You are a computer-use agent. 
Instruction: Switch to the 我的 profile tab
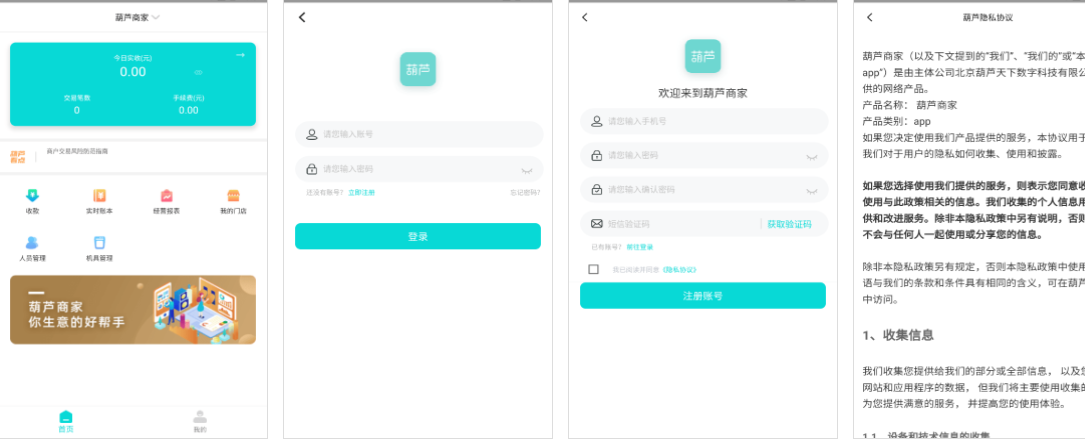pos(200,422)
